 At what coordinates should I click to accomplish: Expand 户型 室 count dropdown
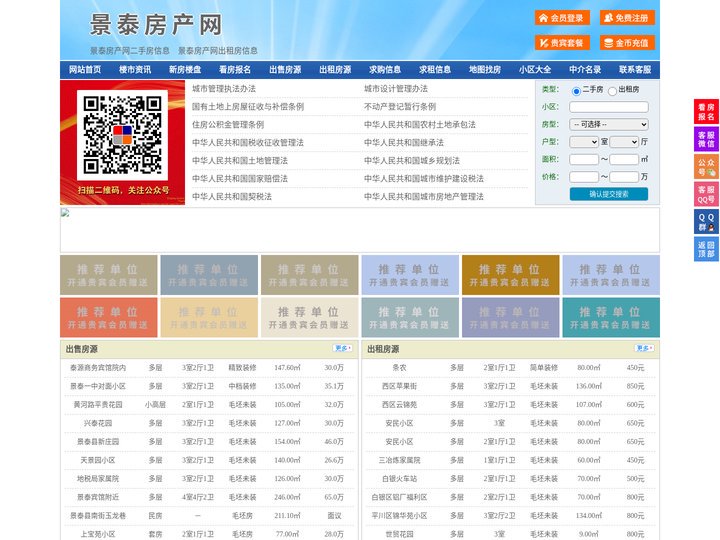pyautogui.click(x=584, y=142)
